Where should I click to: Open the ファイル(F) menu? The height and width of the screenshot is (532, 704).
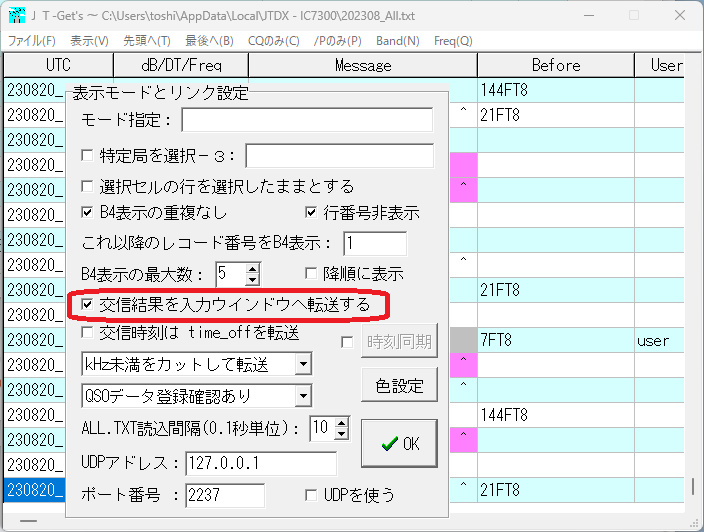tap(31, 41)
